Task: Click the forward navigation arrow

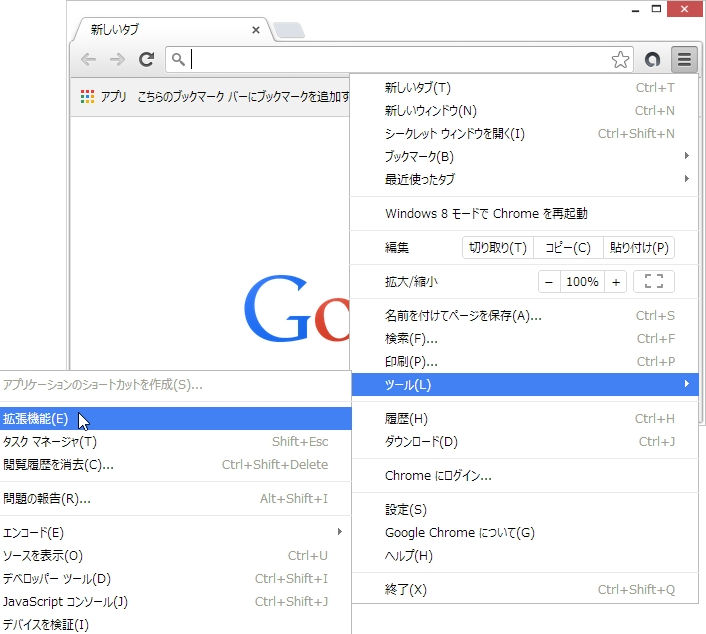Action: [x=118, y=59]
